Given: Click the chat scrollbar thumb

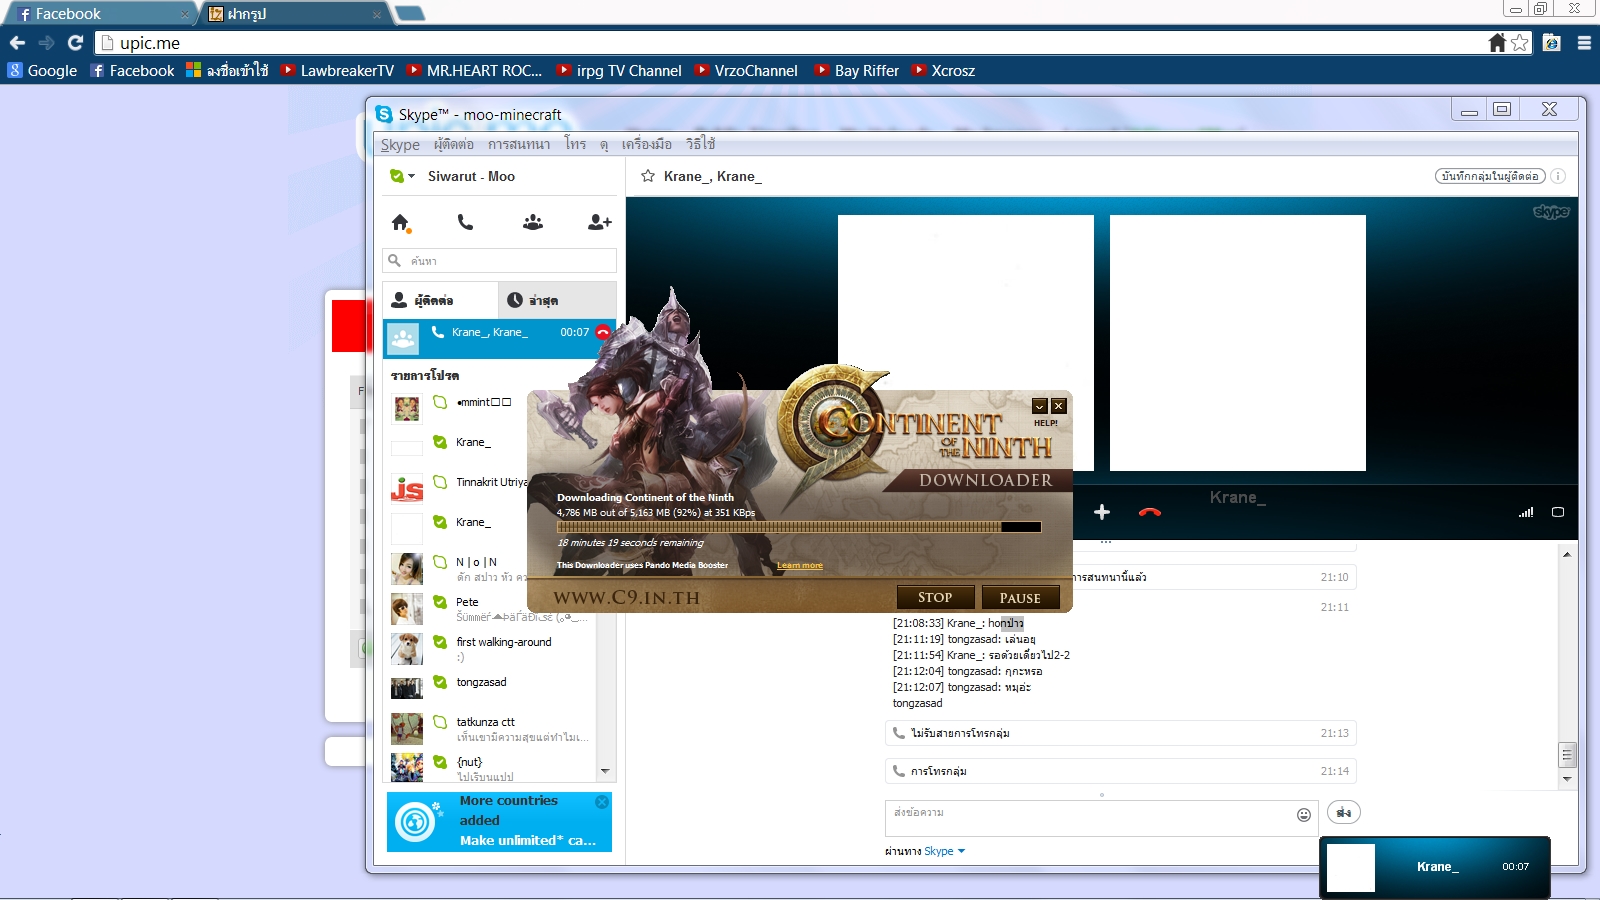Looking at the screenshot, I should pyautogui.click(x=1567, y=754).
